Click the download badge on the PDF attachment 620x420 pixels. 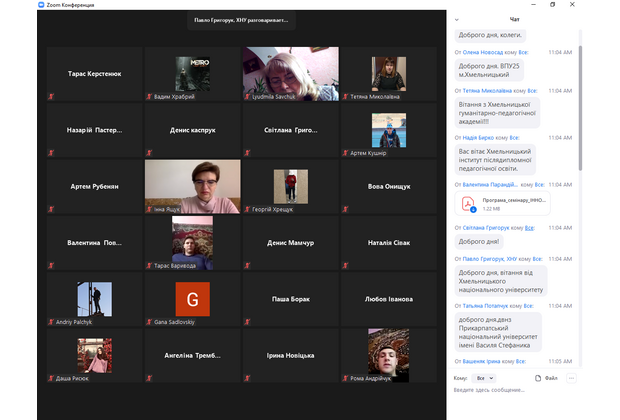click(474, 209)
